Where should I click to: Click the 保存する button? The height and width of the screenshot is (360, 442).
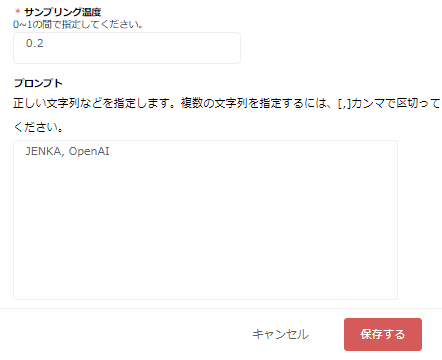[x=383, y=334]
